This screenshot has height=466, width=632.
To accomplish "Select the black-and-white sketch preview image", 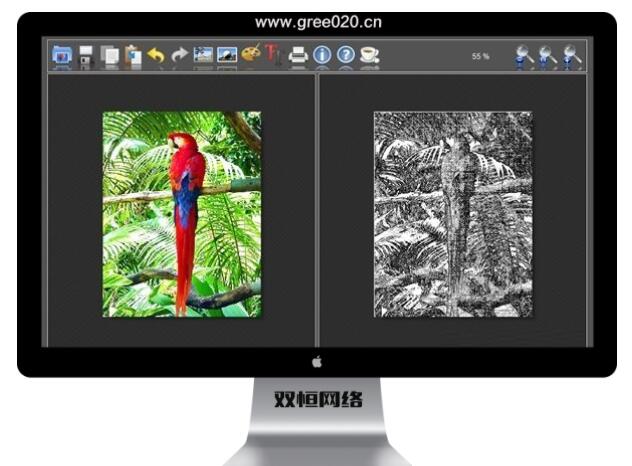I will (453, 214).
